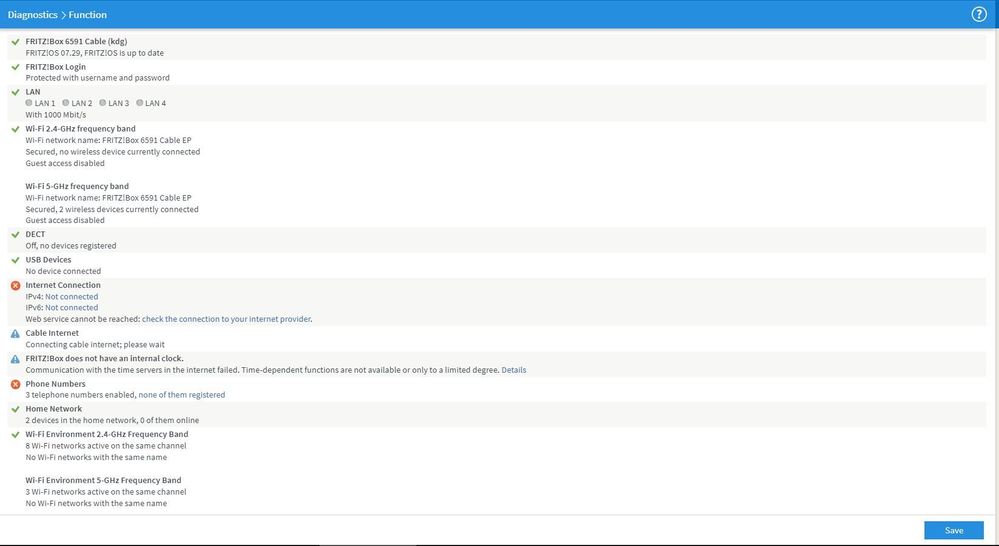The height and width of the screenshot is (546, 999).
Task: Click 'FRITZ!Box does not have an internal clock.' heading
Action: pos(104,359)
